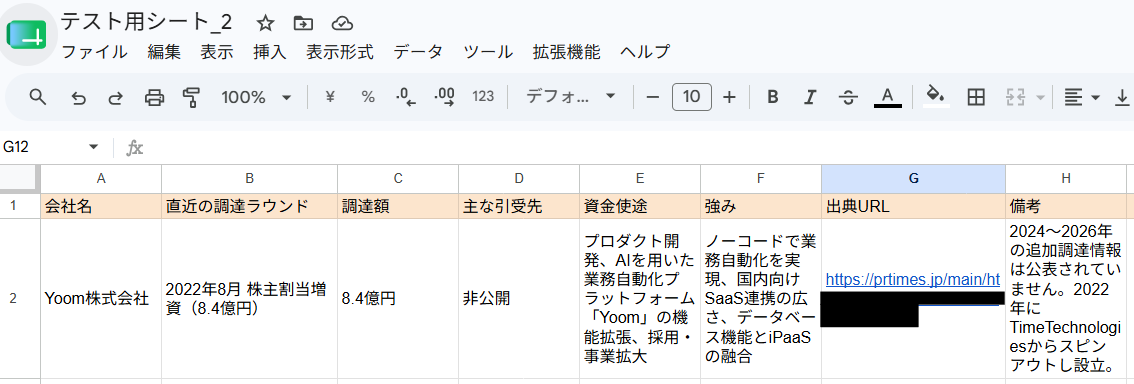Open more number formats 123
Viewport: 1134px width, 384px height.
[482, 97]
